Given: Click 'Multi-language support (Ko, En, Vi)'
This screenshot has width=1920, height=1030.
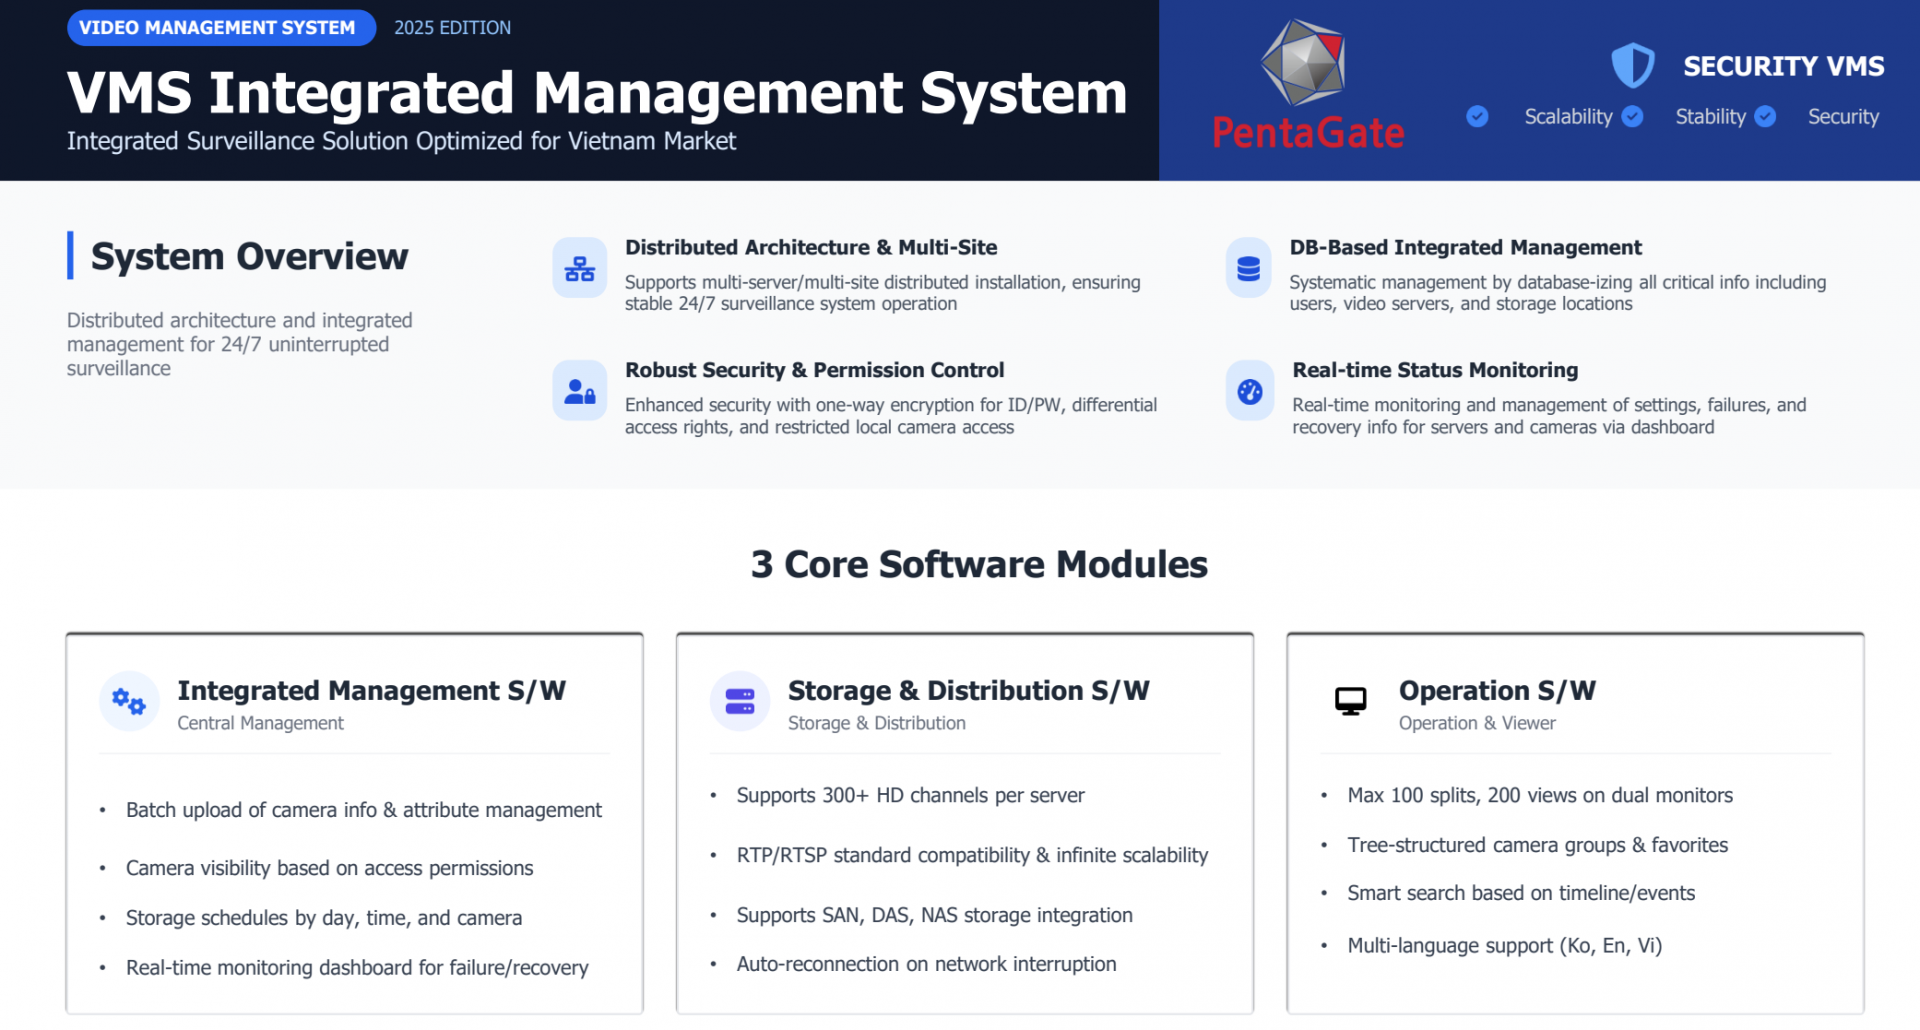Looking at the screenshot, I should (x=1504, y=946).
